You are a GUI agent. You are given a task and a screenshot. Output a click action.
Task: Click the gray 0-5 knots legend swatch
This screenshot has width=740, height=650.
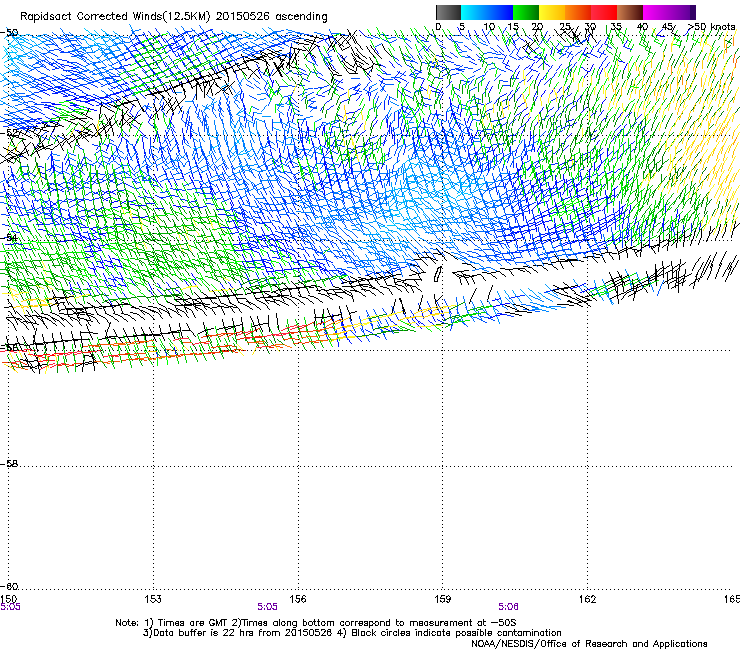tap(448, 12)
